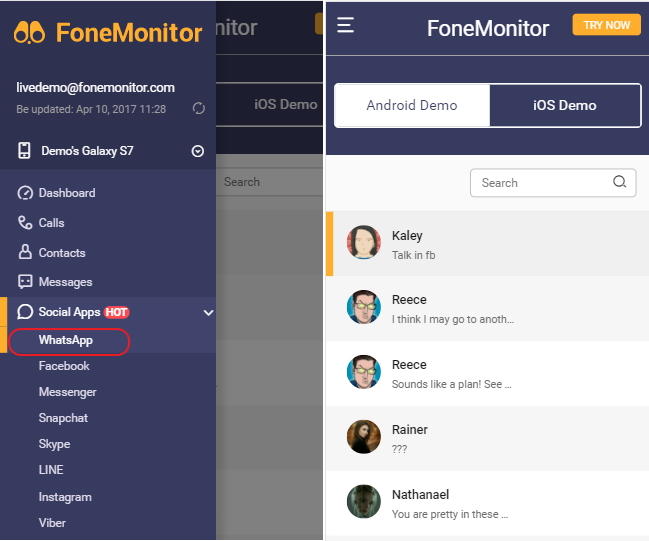Open the Rainer conversation

point(487,438)
